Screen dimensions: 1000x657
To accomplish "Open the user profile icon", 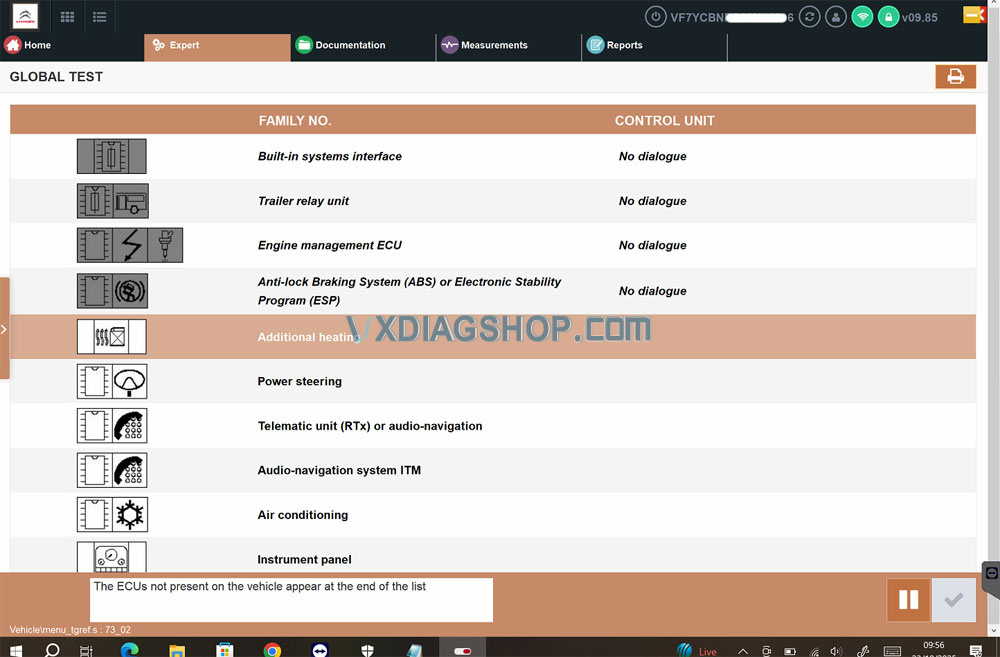I will pyautogui.click(x=837, y=17).
